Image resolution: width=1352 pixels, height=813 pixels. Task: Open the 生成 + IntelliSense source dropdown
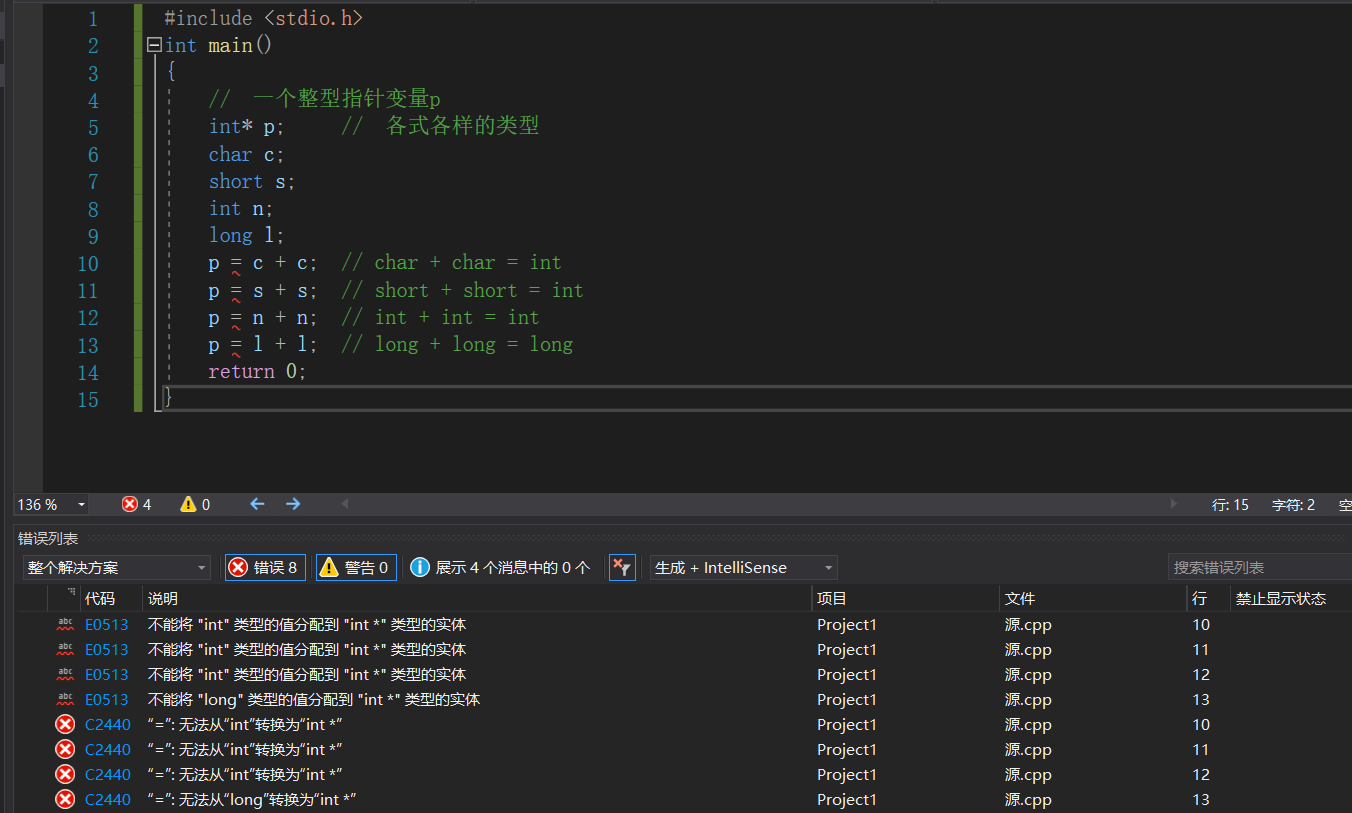click(743, 567)
